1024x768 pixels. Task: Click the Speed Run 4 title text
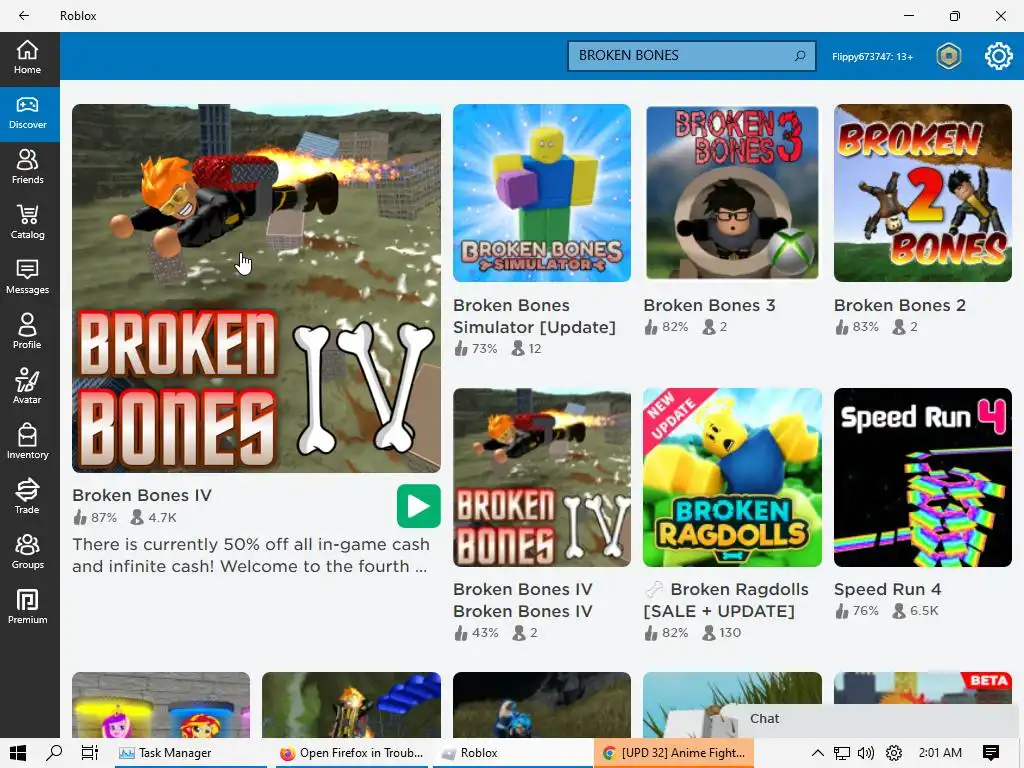(888, 590)
